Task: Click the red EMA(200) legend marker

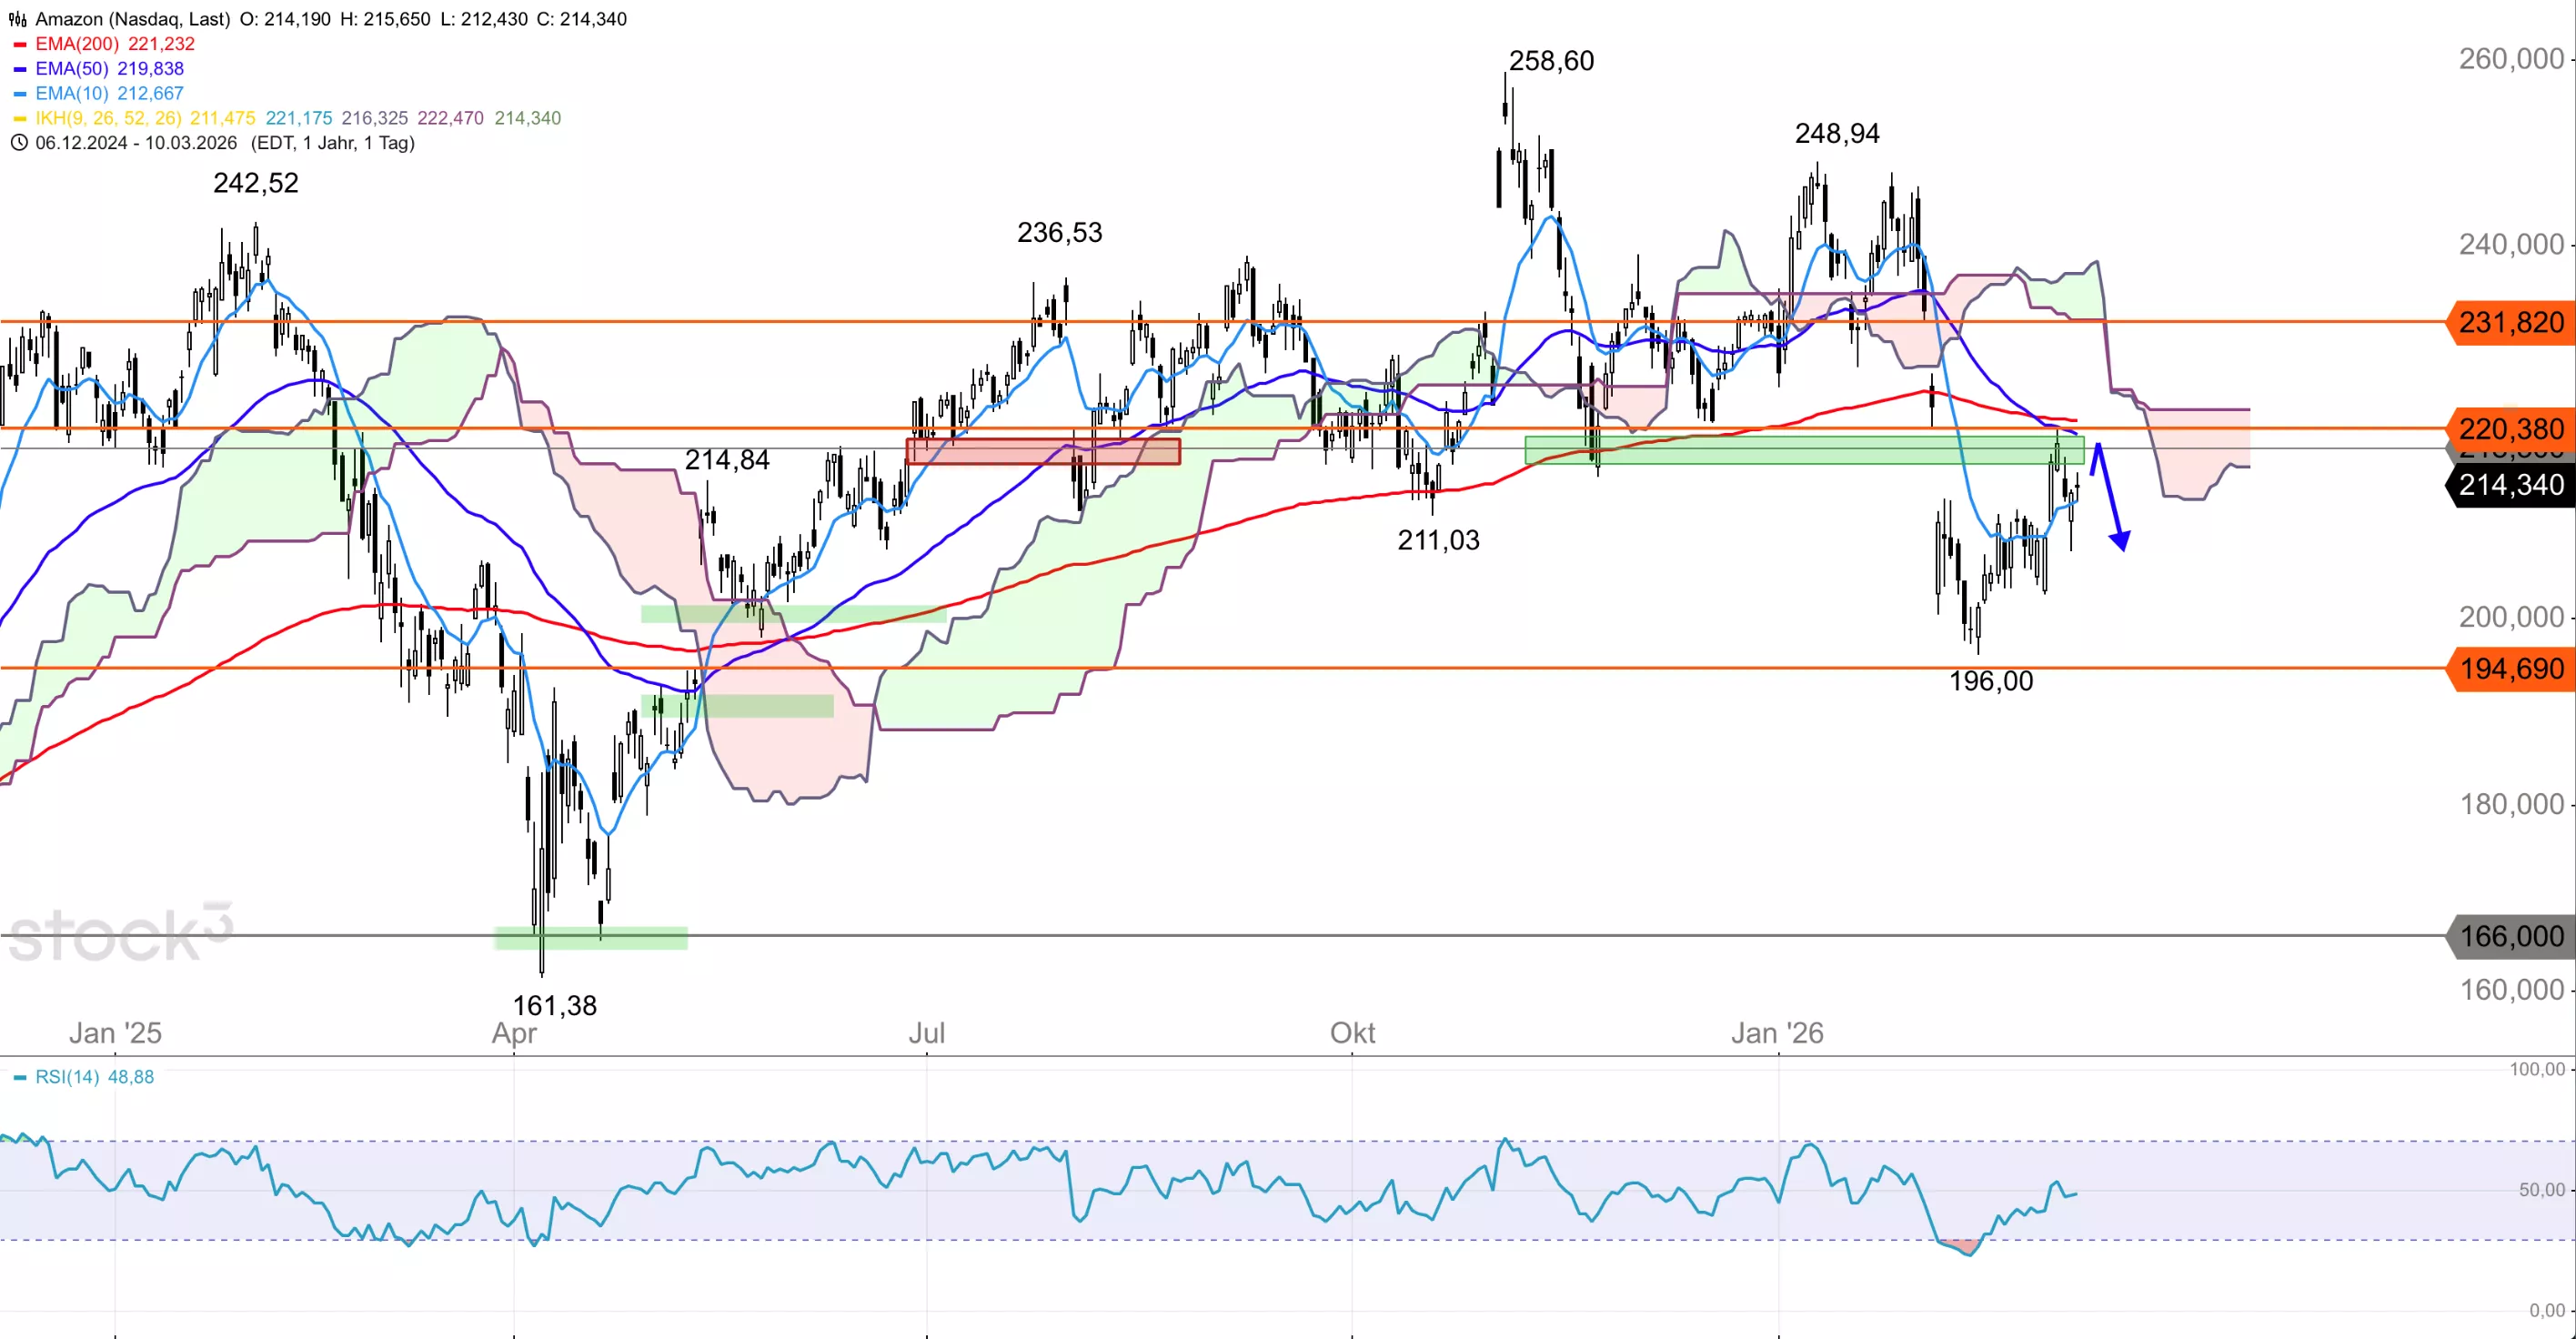Action: (19, 45)
